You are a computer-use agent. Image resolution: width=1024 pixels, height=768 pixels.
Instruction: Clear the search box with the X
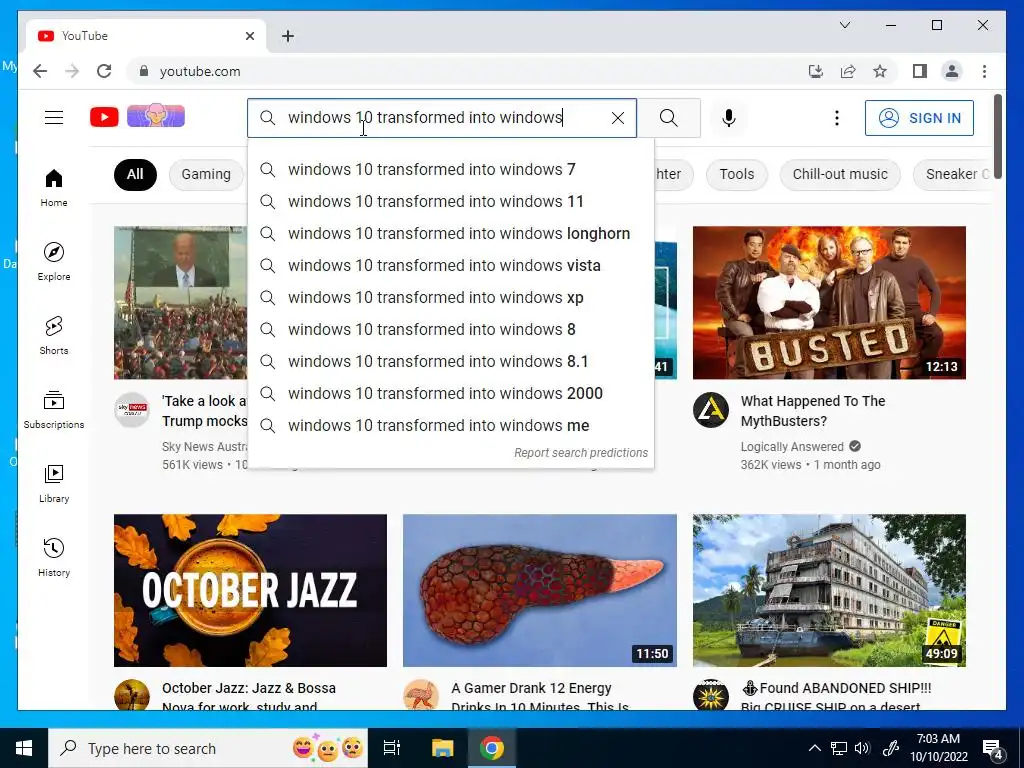point(618,118)
